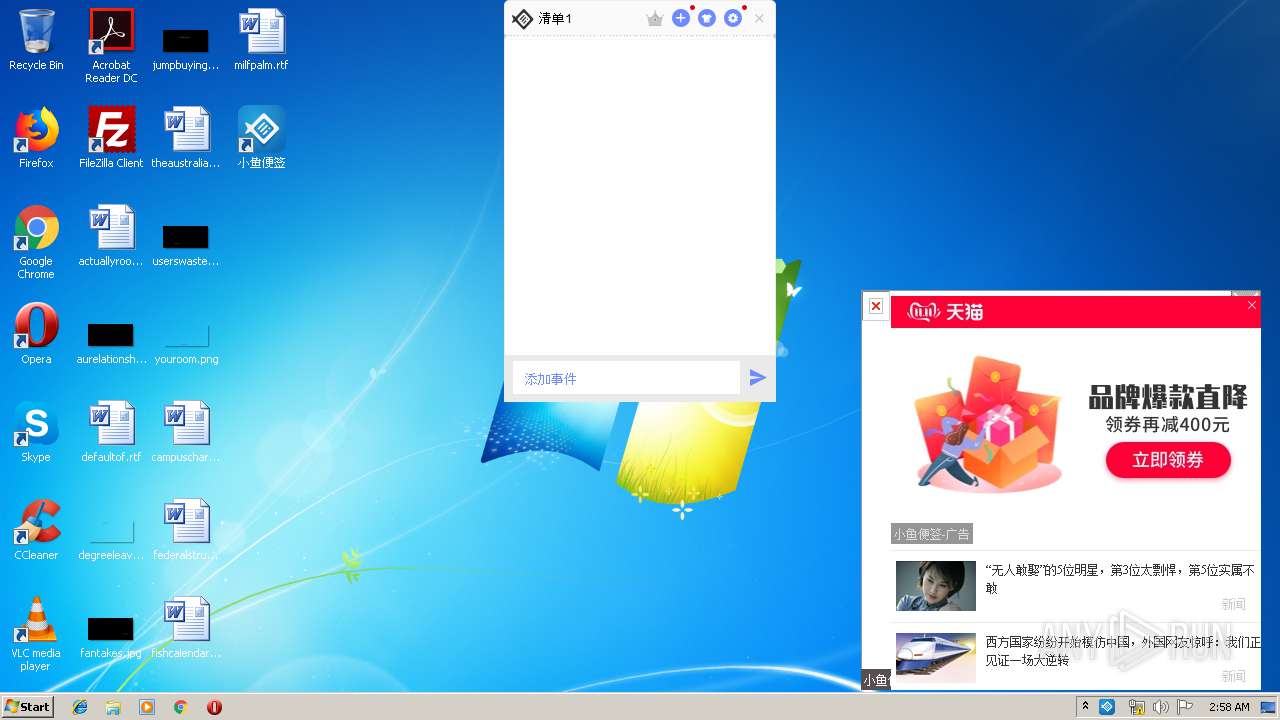The height and width of the screenshot is (720, 1280).
Task: Select the Google Chrome desktop shortcut
Action: (36, 242)
